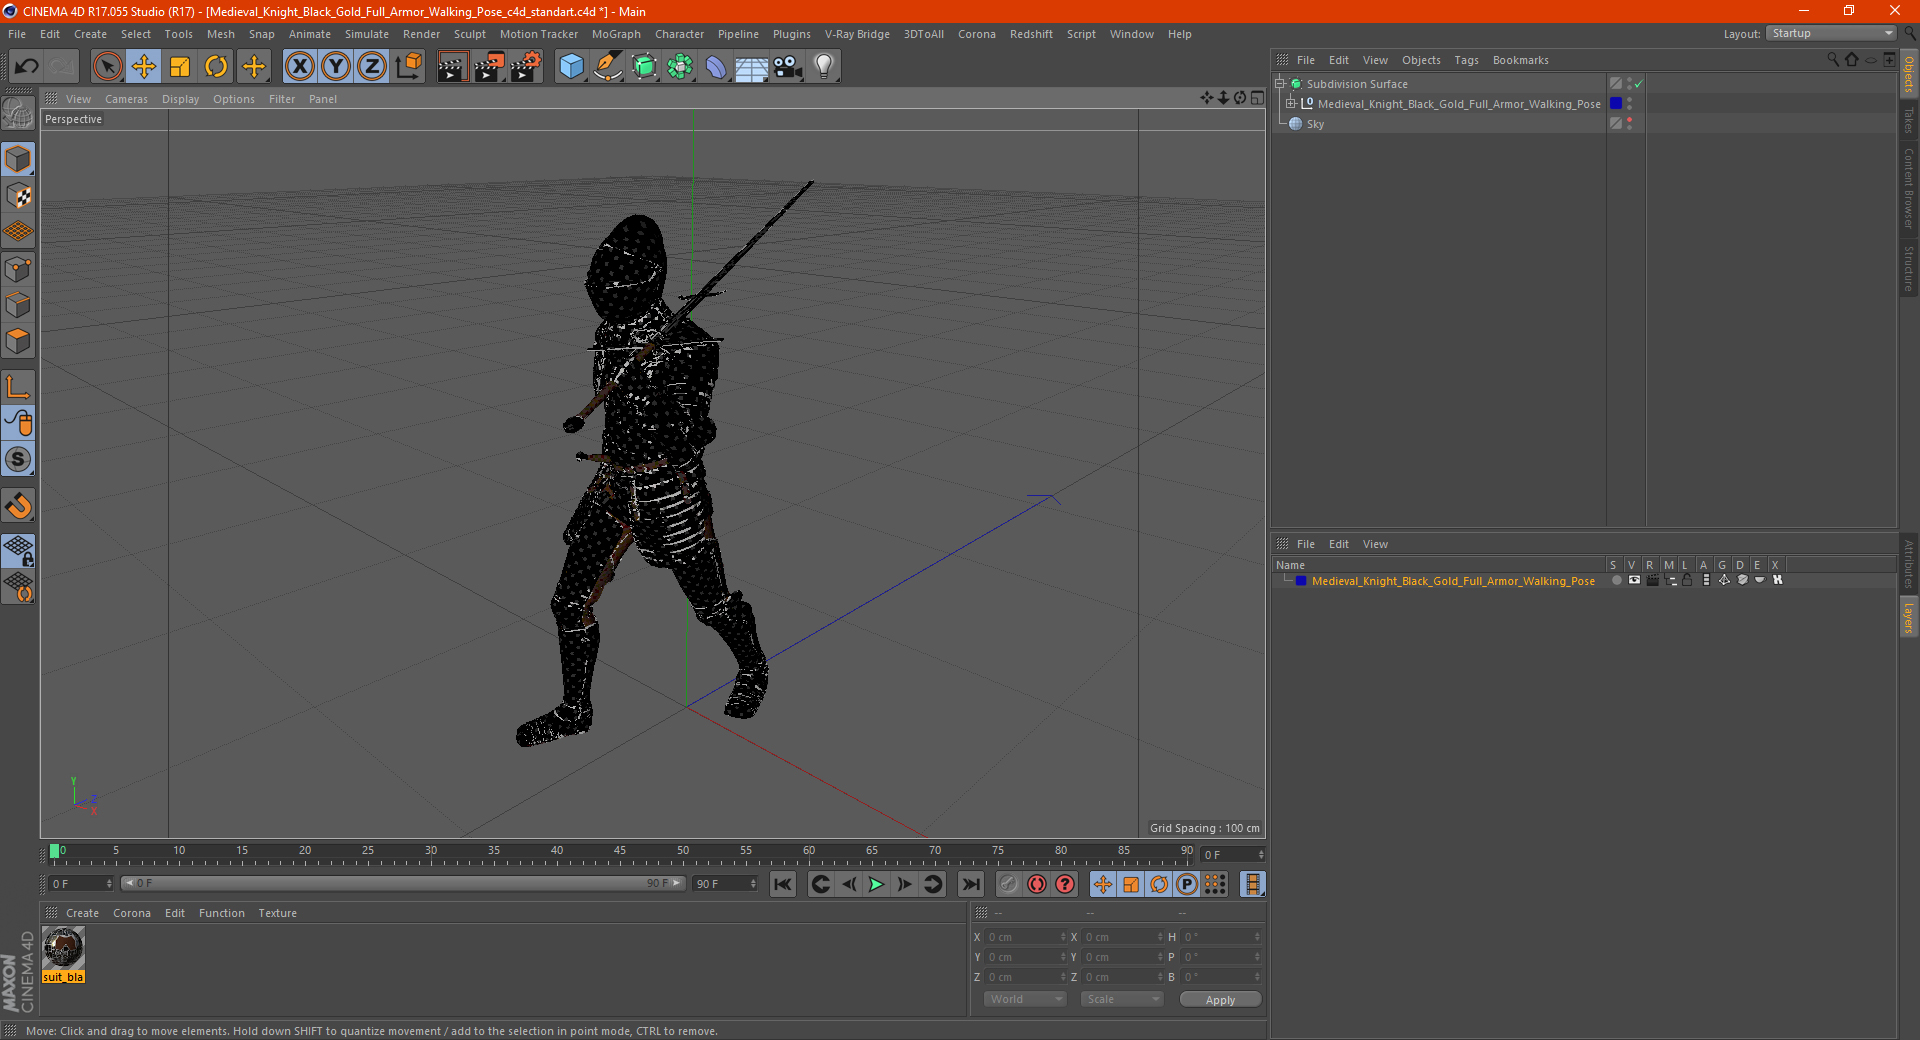
Task: Open the MoGraph menu
Action: click(x=616, y=34)
